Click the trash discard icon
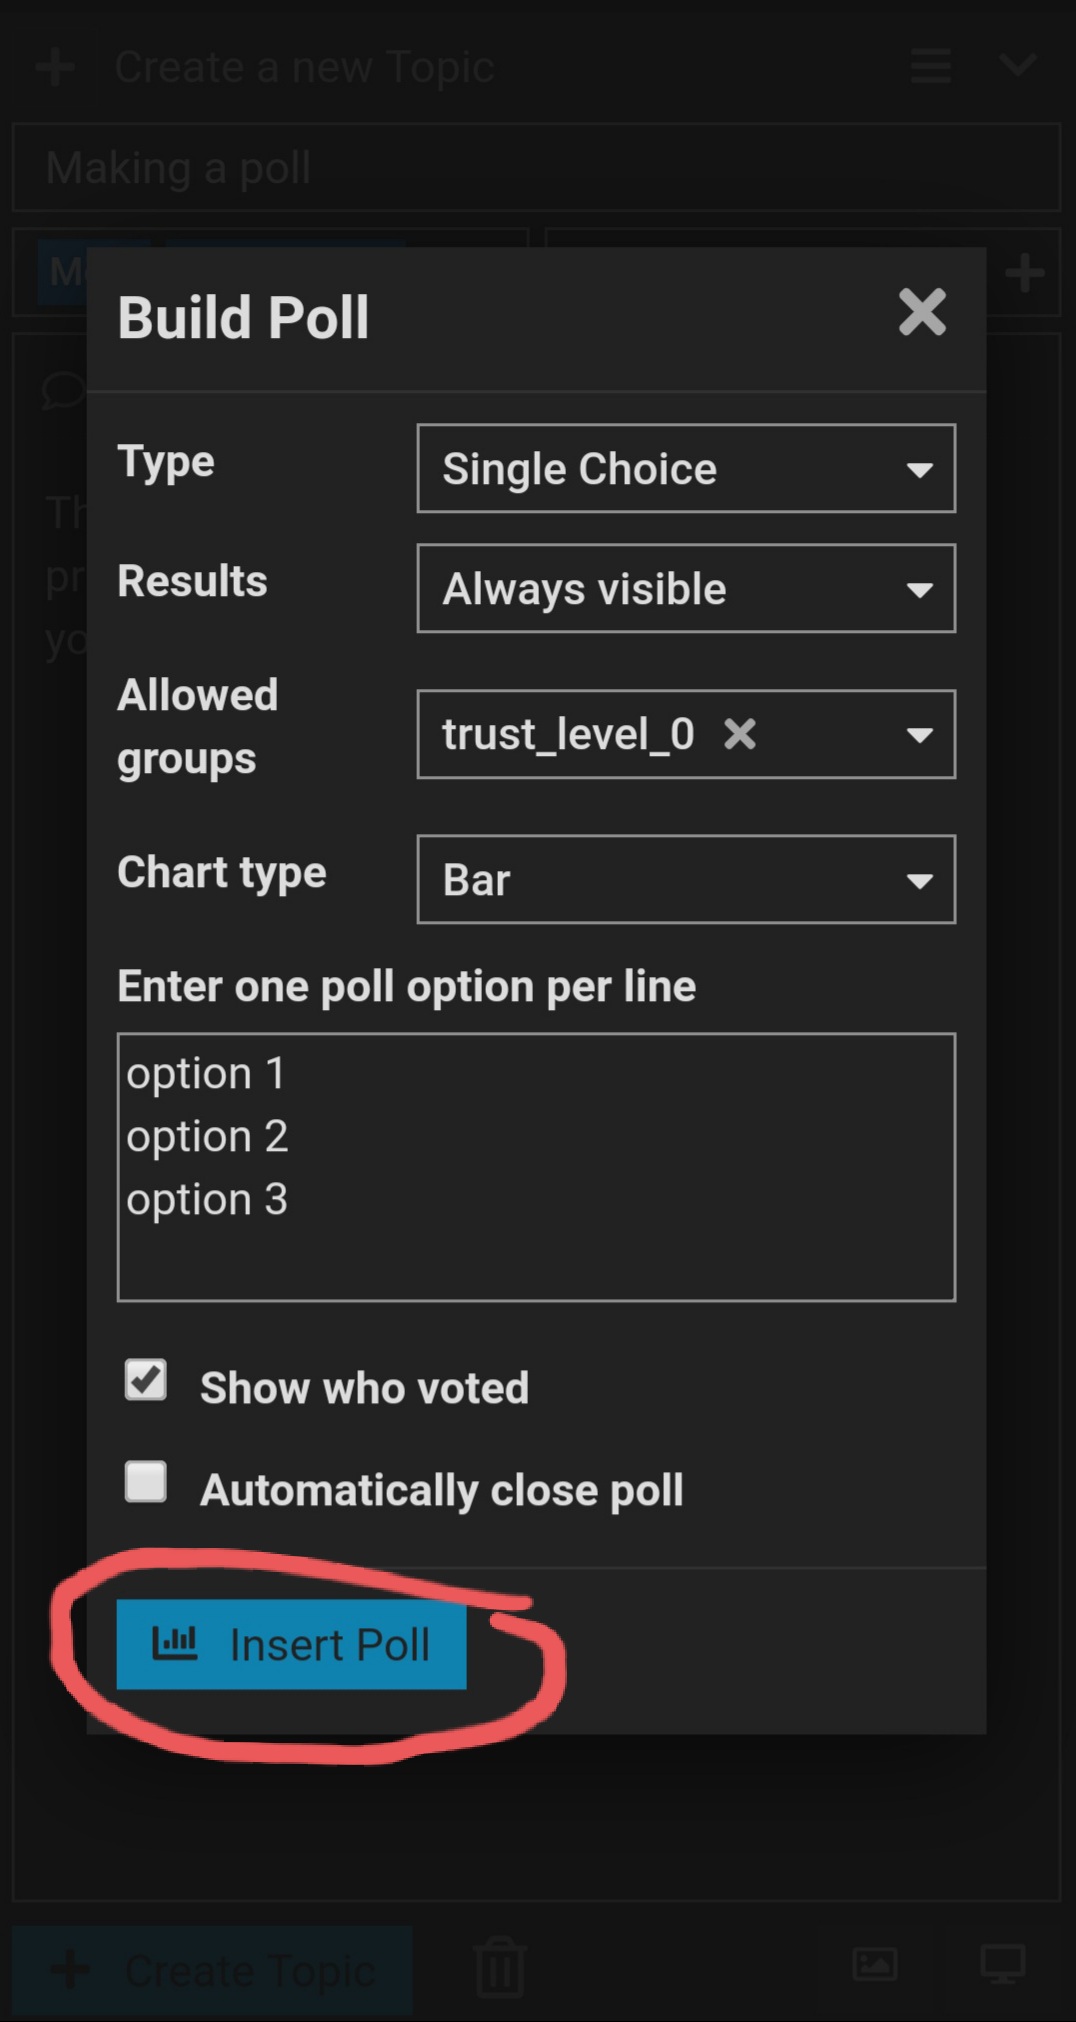 (500, 1967)
